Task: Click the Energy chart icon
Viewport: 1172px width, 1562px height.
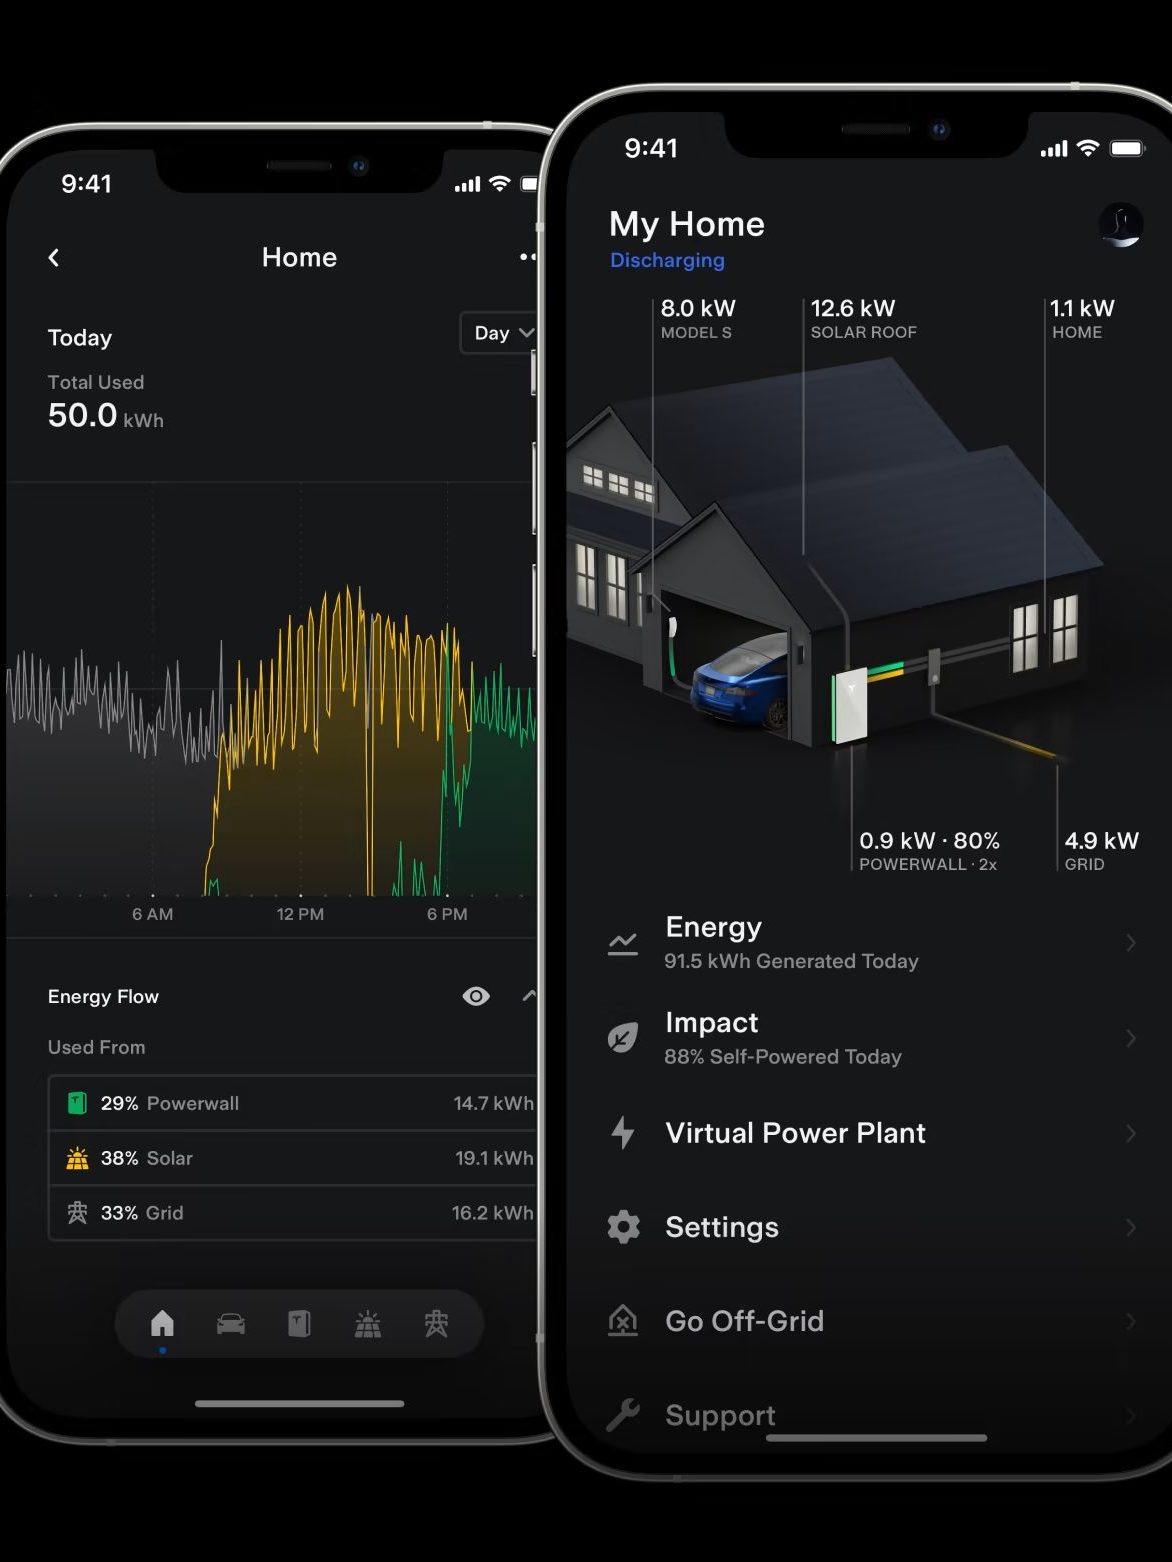Action: (623, 943)
